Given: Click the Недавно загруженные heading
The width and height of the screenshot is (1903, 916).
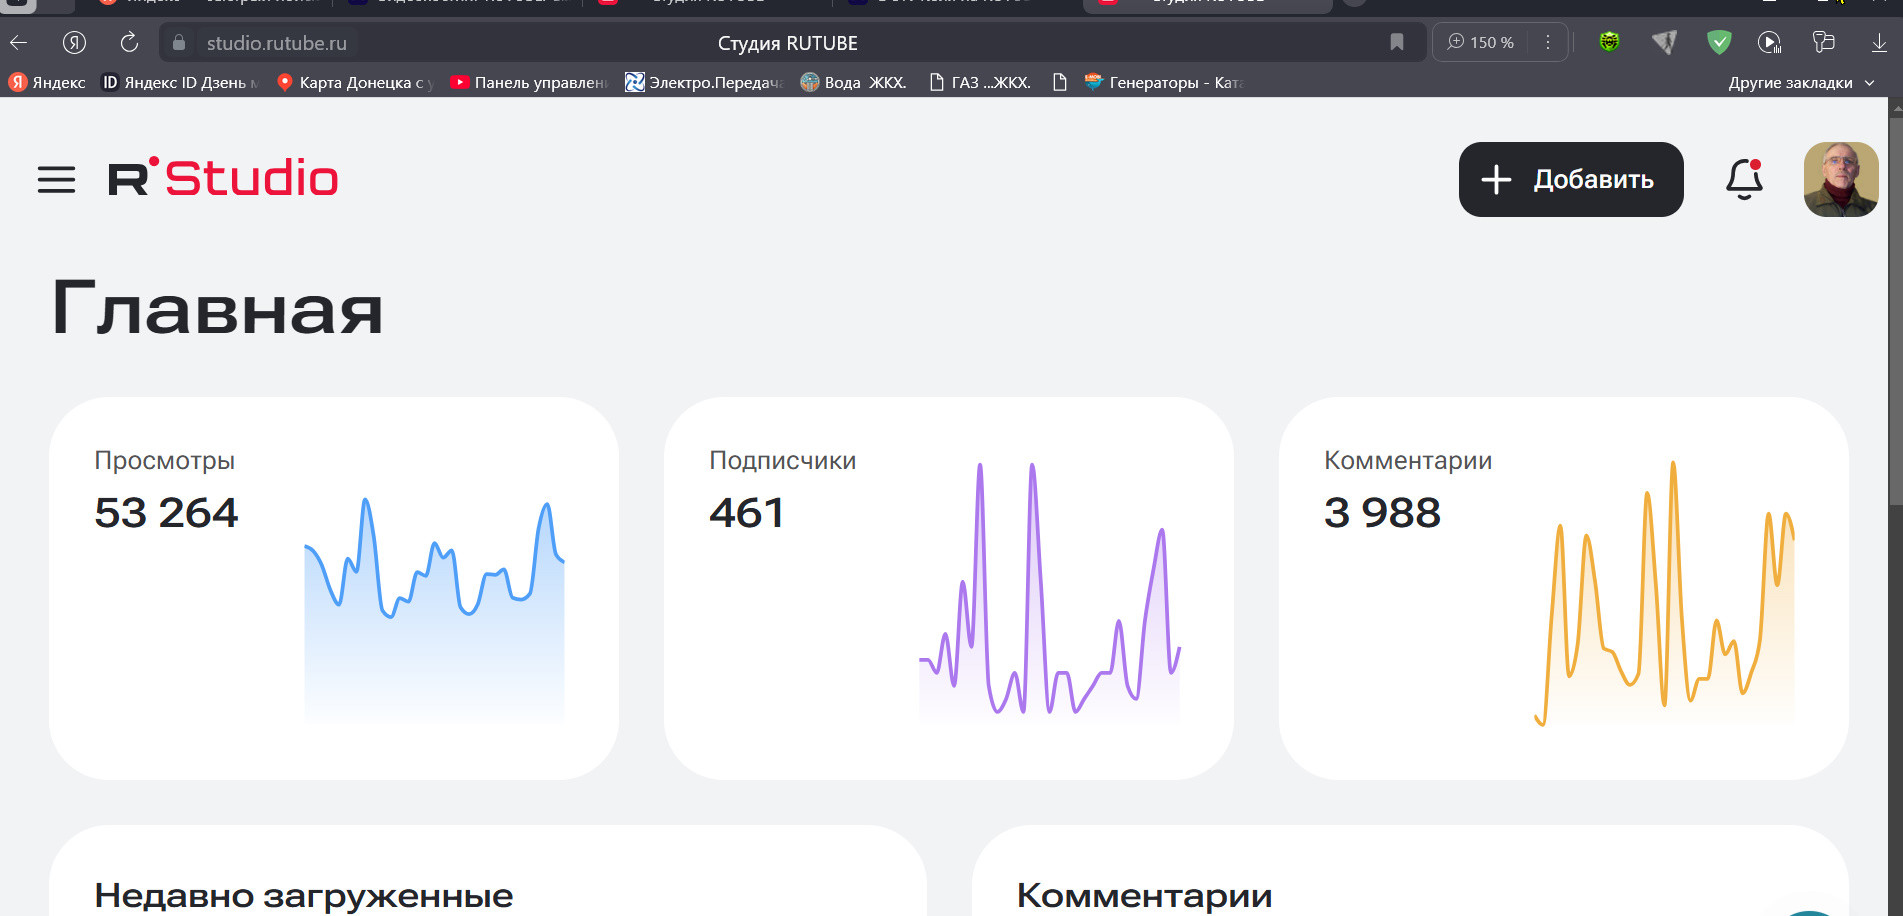Looking at the screenshot, I should coord(304,896).
